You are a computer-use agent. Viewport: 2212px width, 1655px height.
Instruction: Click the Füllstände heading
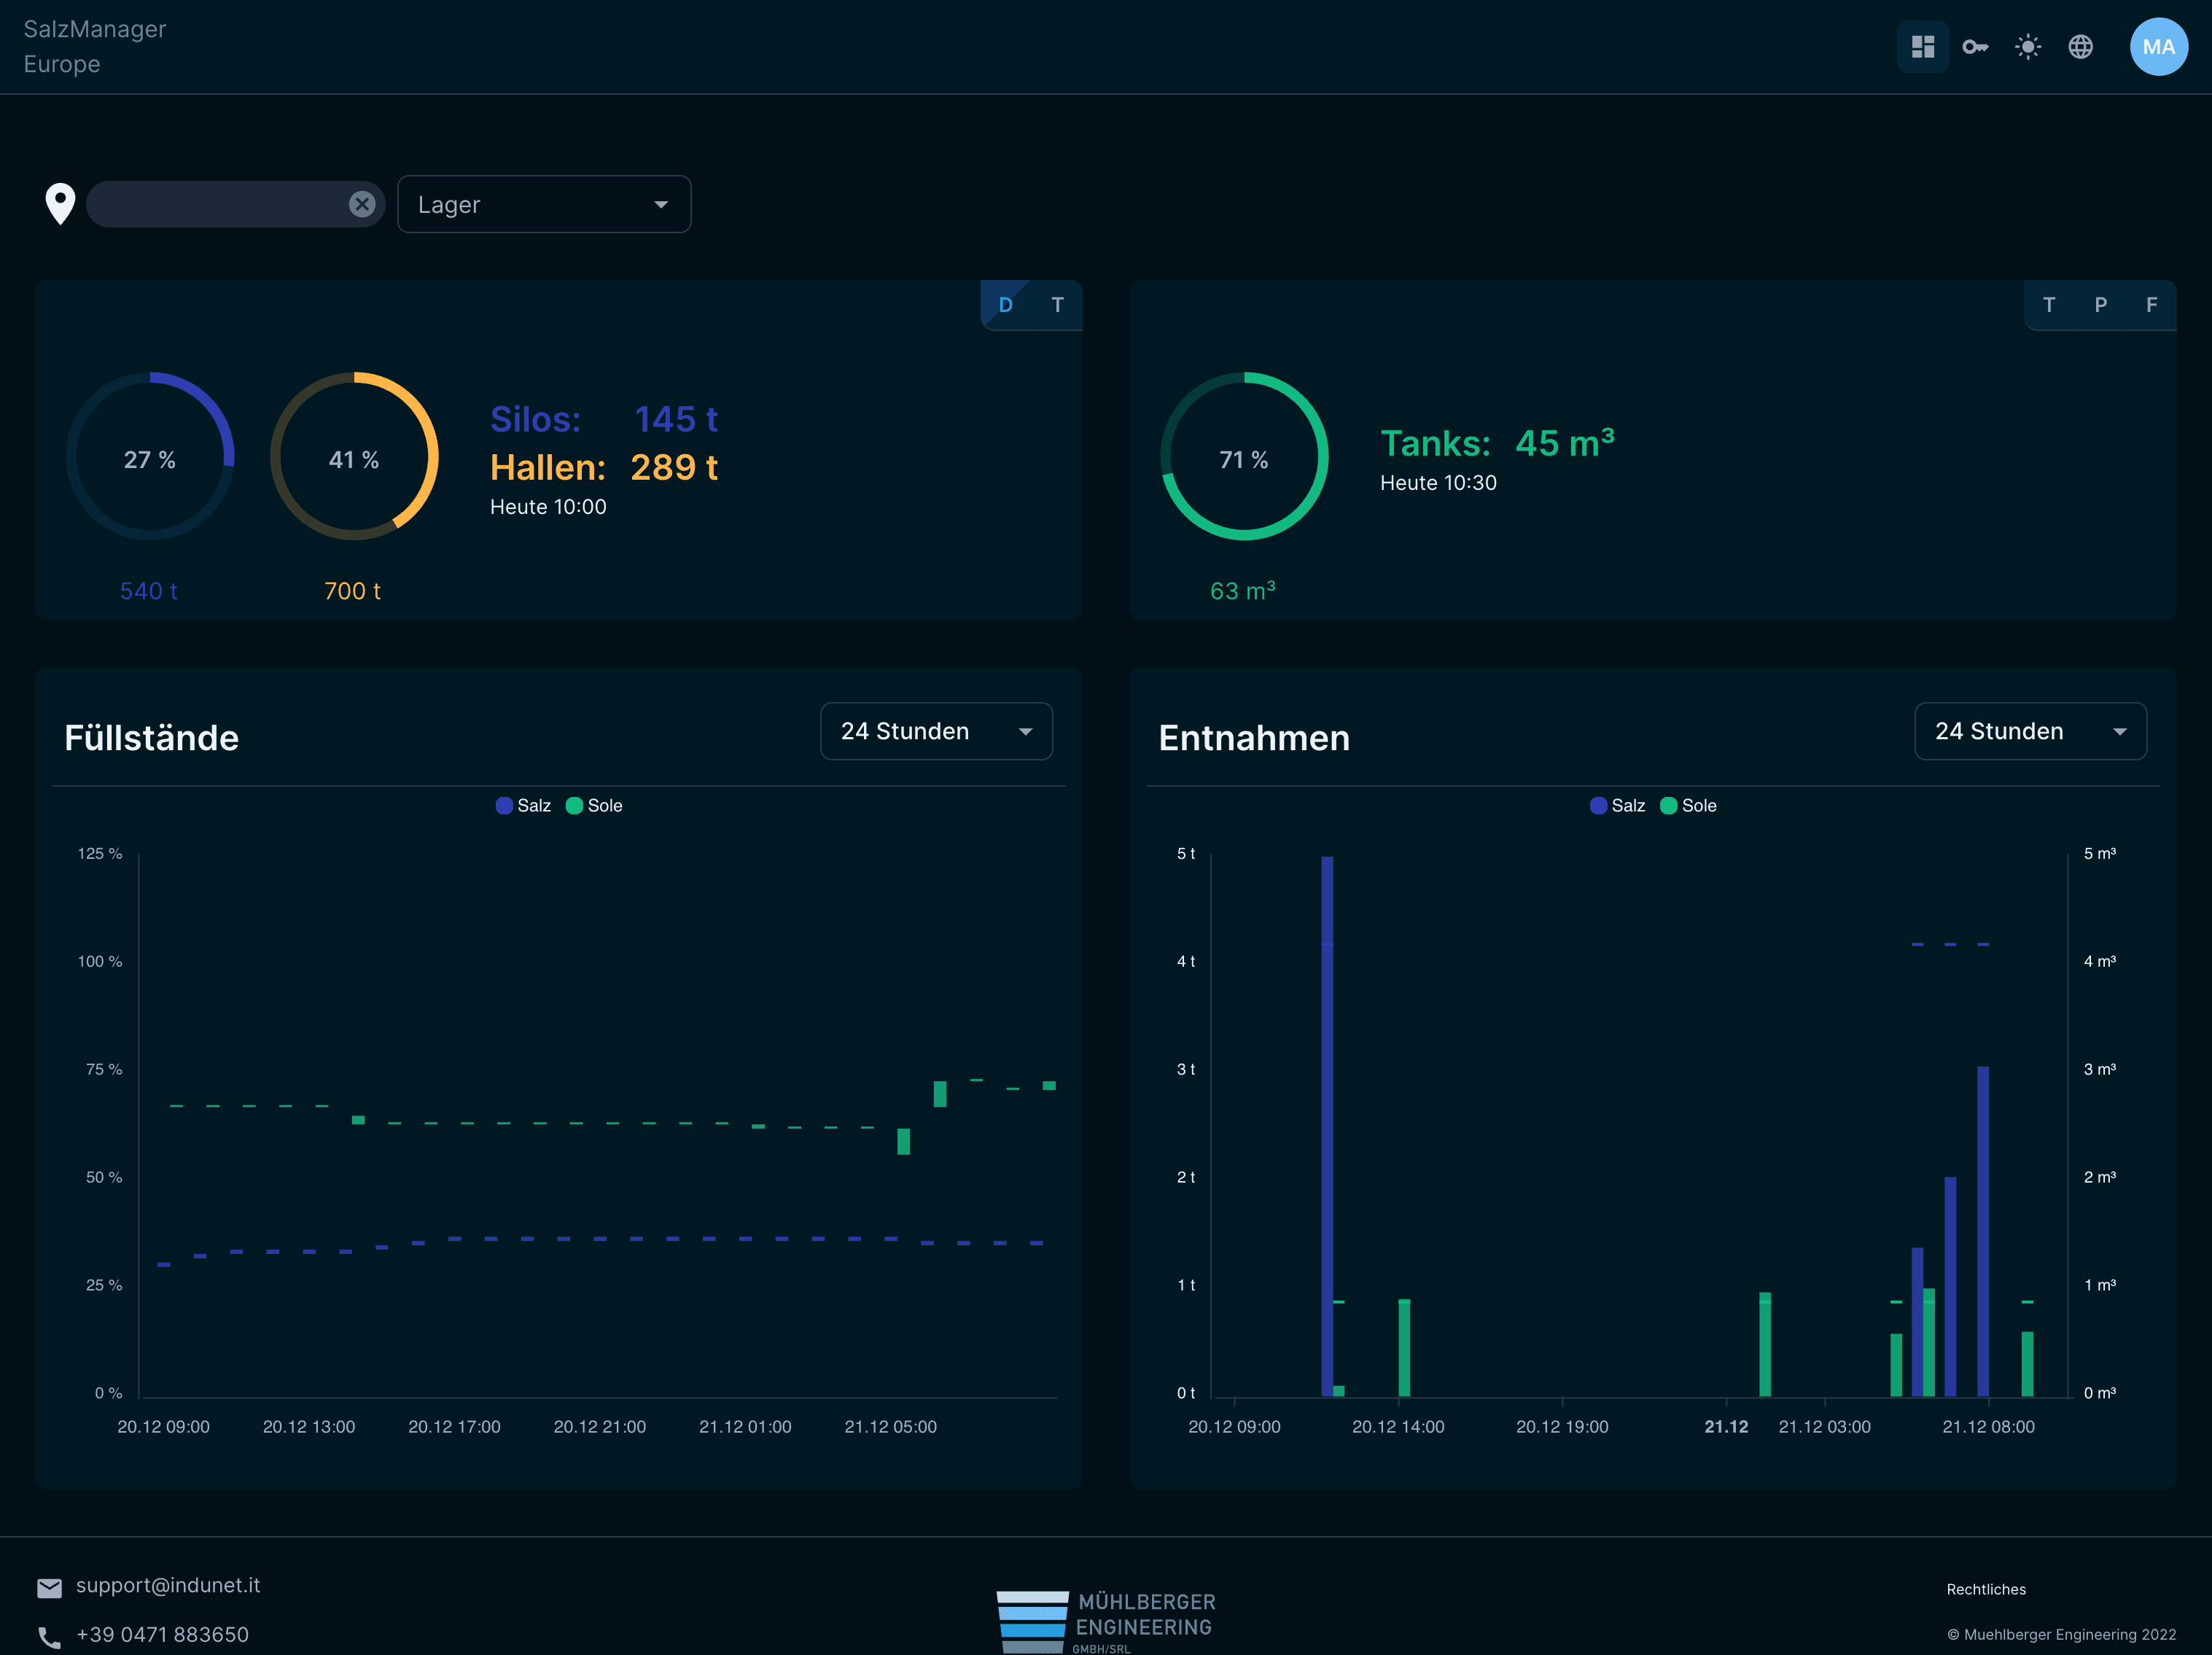click(x=151, y=738)
